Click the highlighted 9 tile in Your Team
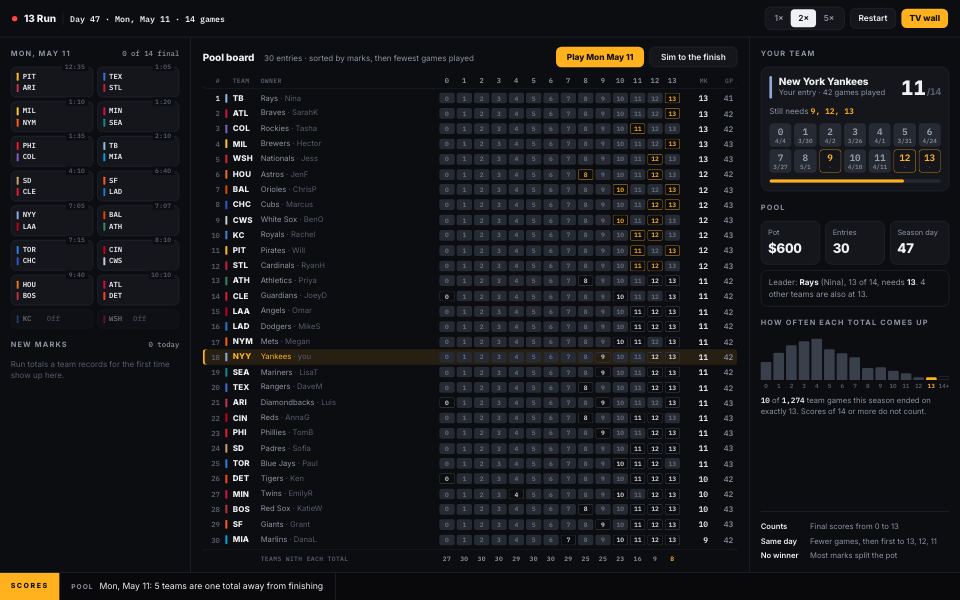 click(x=830, y=161)
